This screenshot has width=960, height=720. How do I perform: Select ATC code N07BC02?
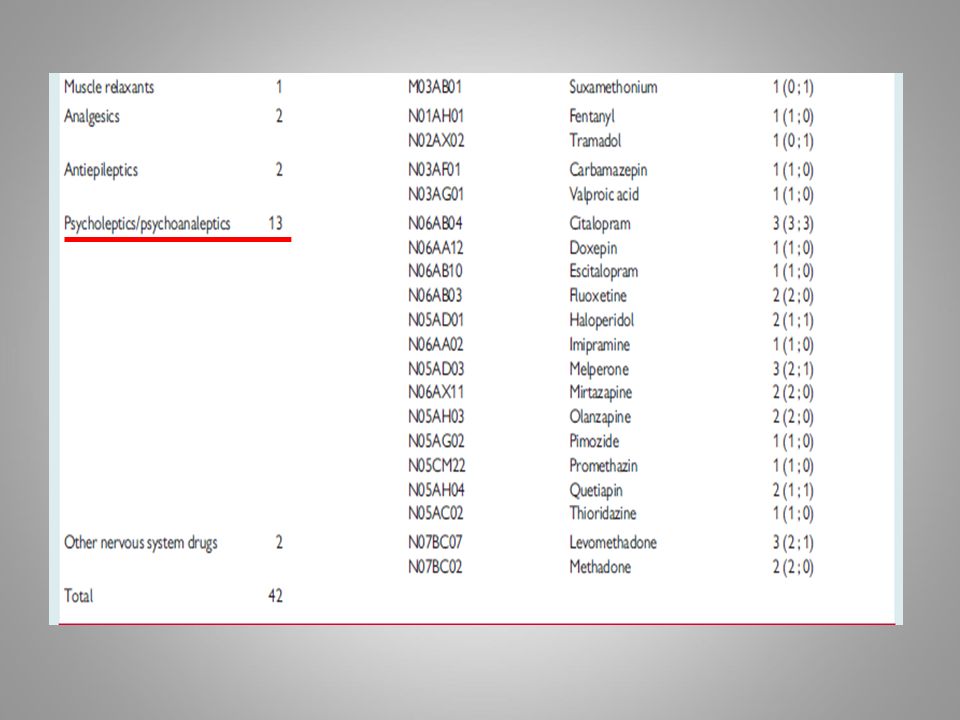(435, 567)
